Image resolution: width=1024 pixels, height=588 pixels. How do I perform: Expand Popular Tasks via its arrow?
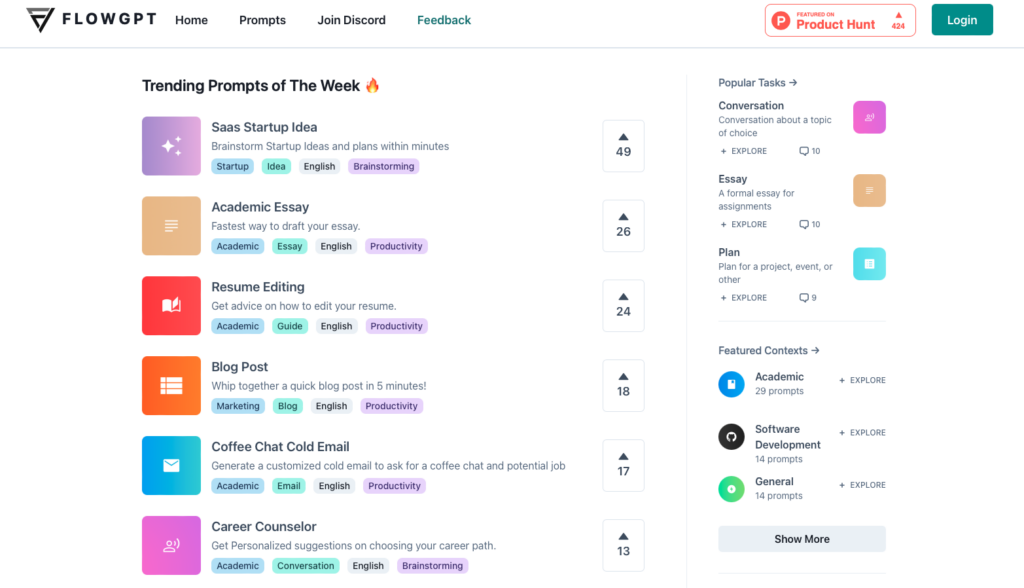[x=793, y=82]
